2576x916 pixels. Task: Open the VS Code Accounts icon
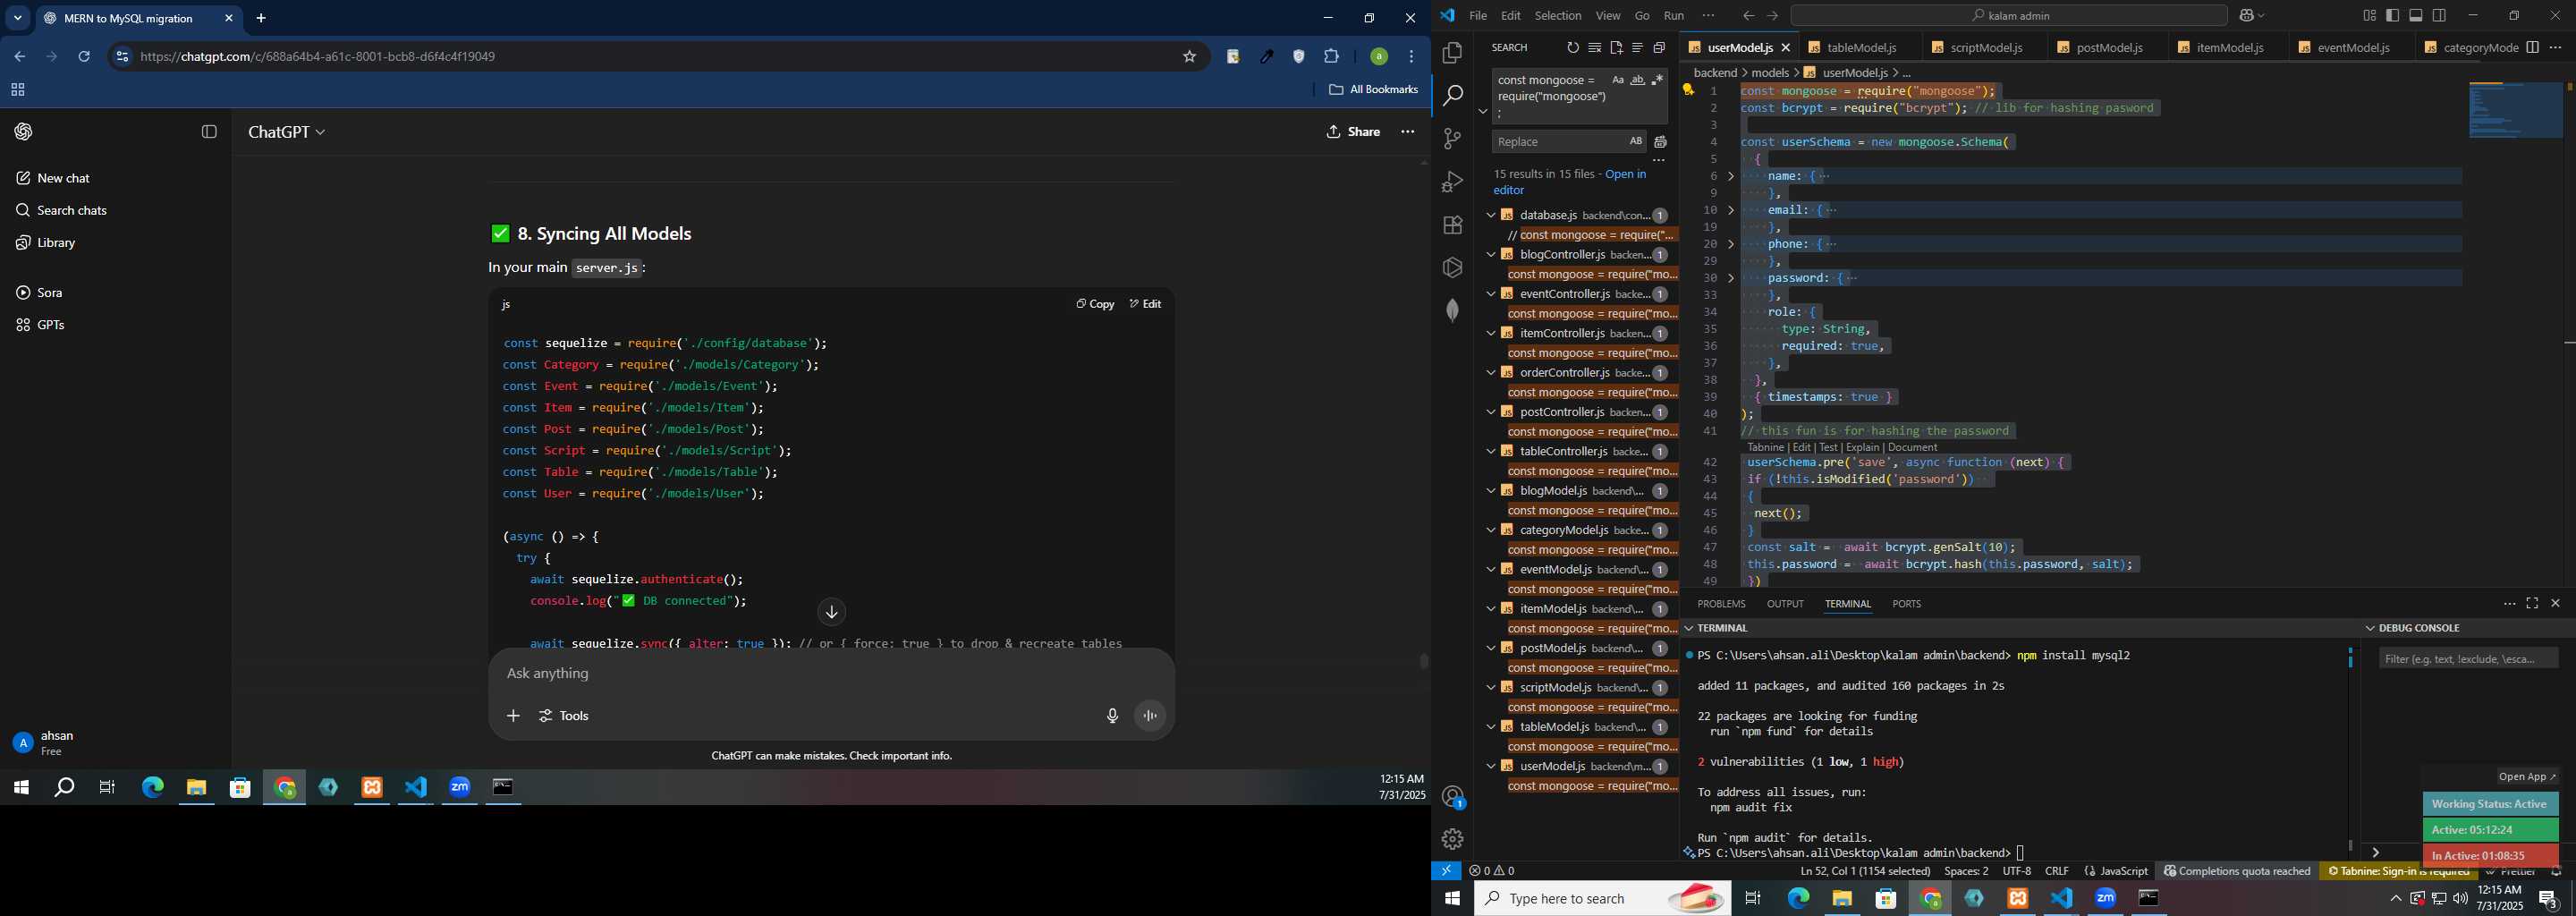click(1452, 797)
